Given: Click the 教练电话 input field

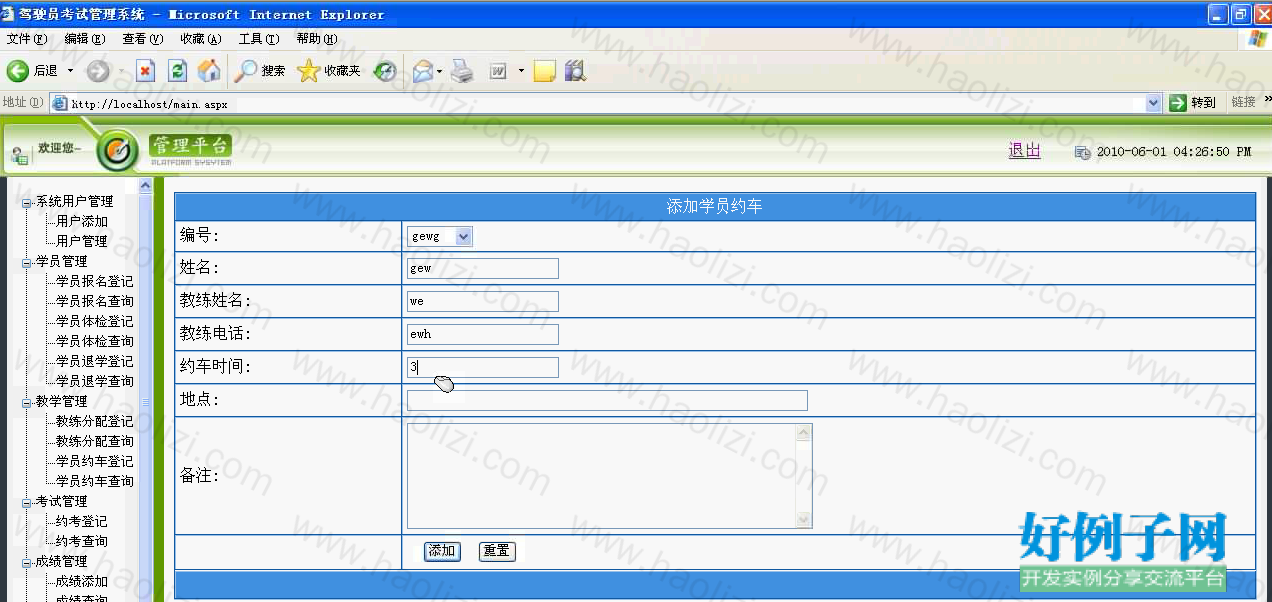Looking at the screenshot, I should [483, 335].
